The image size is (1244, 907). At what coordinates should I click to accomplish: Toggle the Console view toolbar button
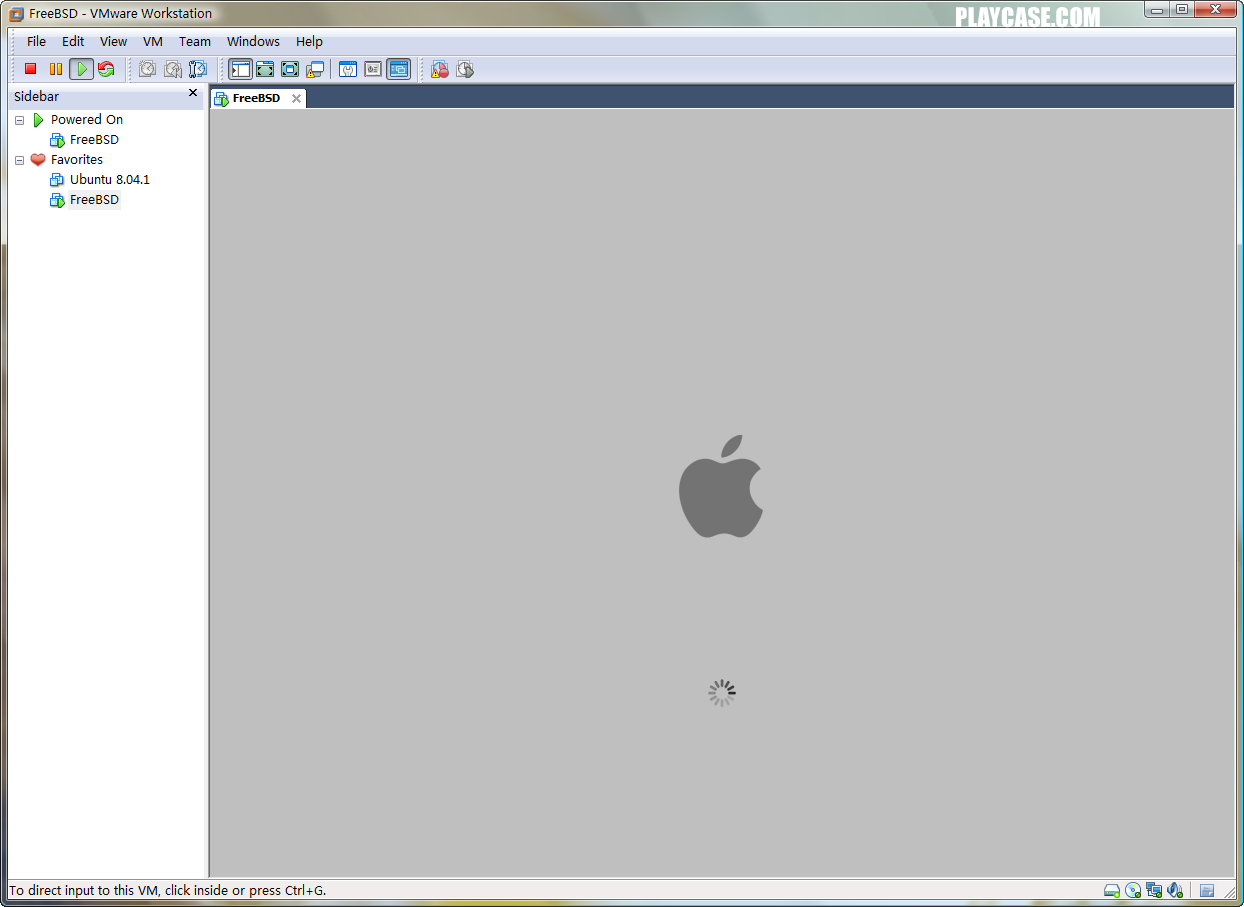coord(399,69)
